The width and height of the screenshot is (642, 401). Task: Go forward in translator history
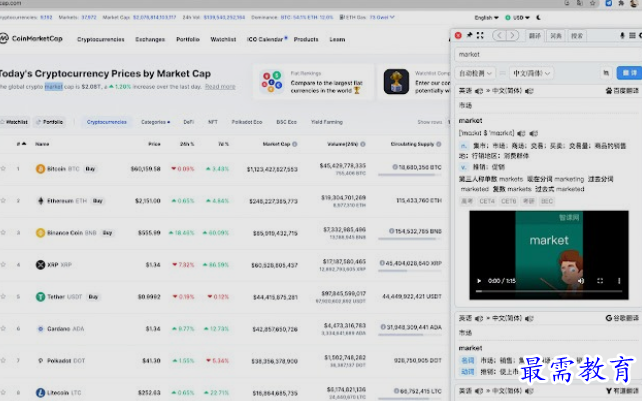tap(512, 36)
